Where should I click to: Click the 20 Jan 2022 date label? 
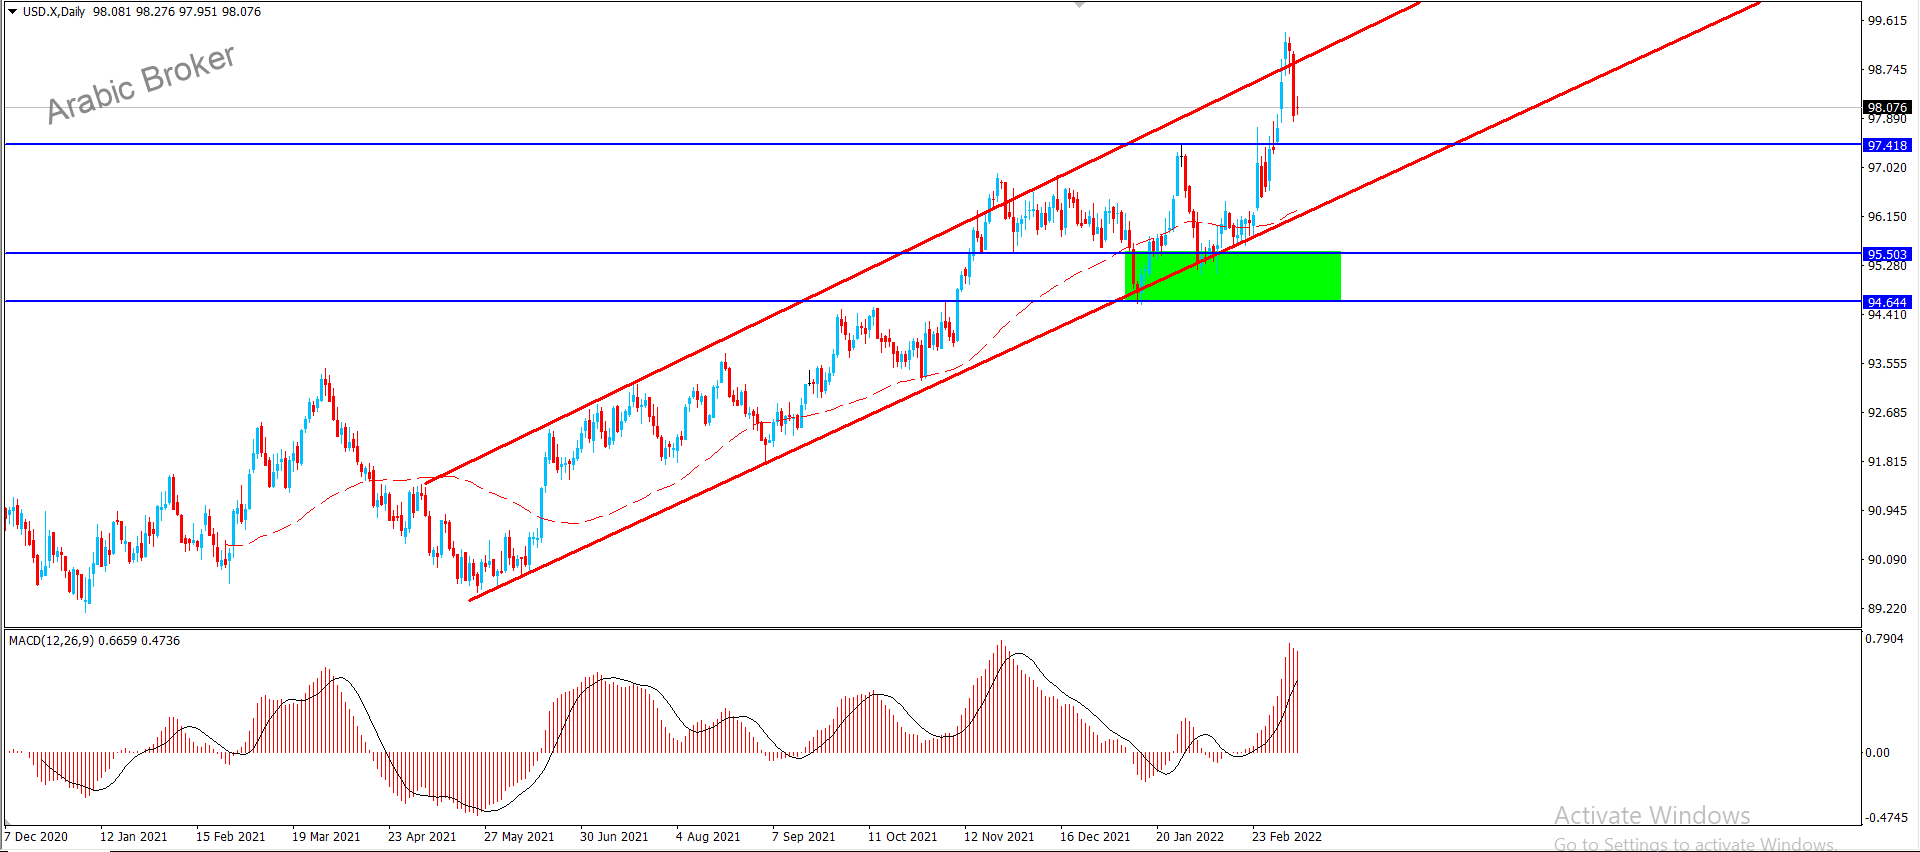pyautogui.click(x=1190, y=837)
